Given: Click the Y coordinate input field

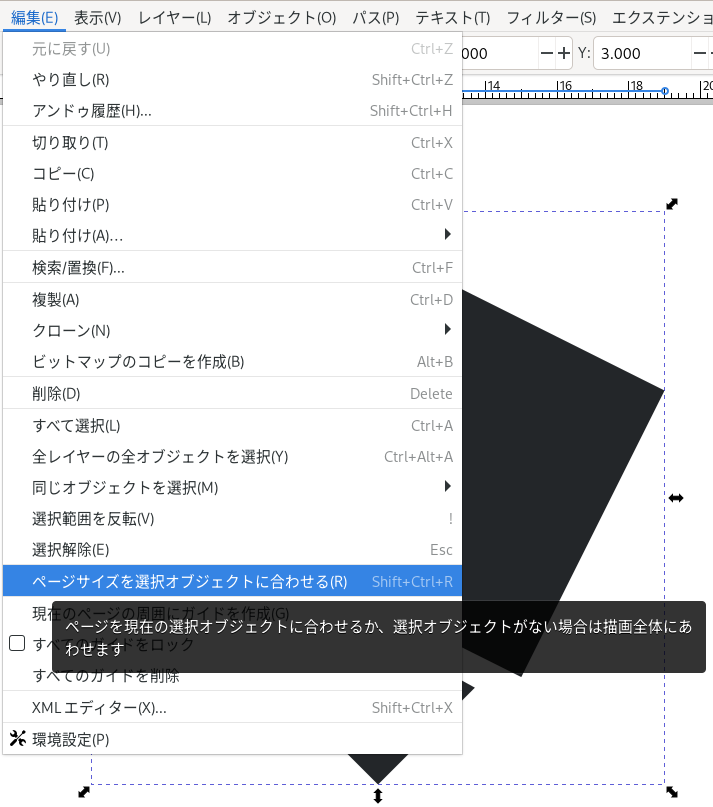Looking at the screenshot, I should 641,53.
